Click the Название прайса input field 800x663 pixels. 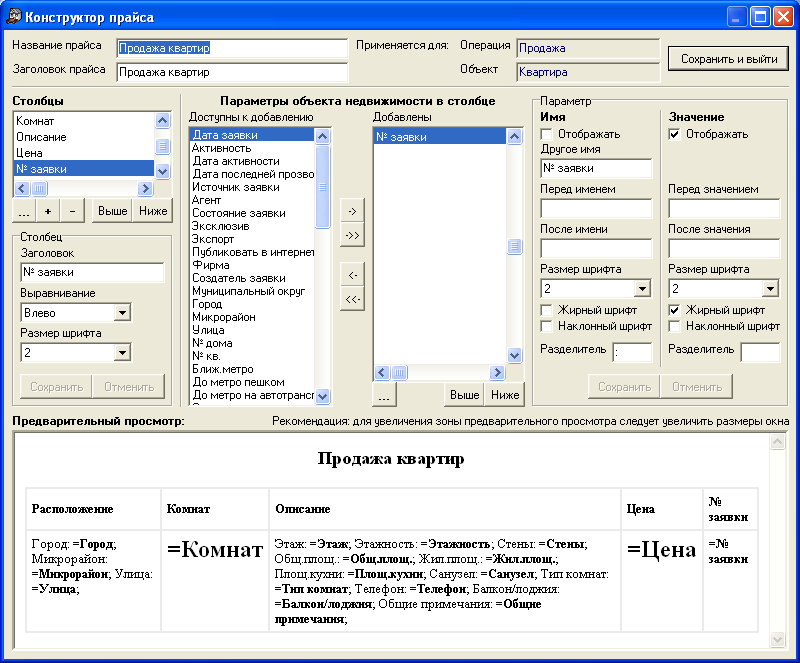[x=232, y=48]
